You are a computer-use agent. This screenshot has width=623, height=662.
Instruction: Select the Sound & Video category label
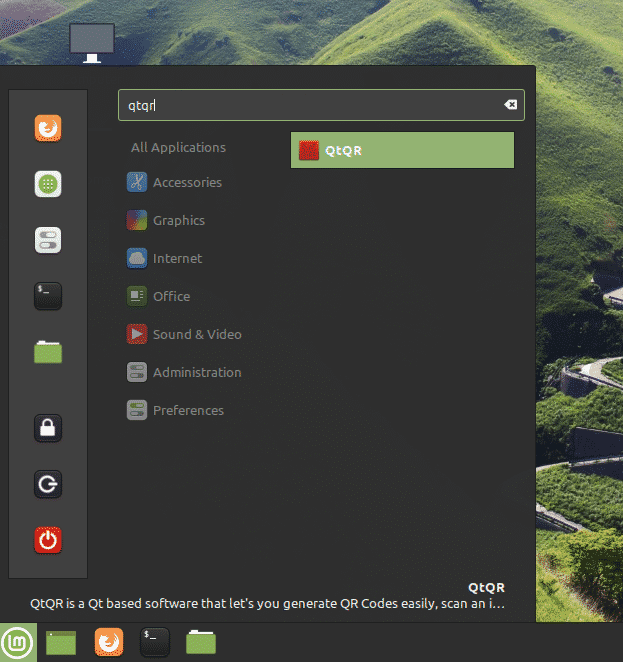(197, 334)
